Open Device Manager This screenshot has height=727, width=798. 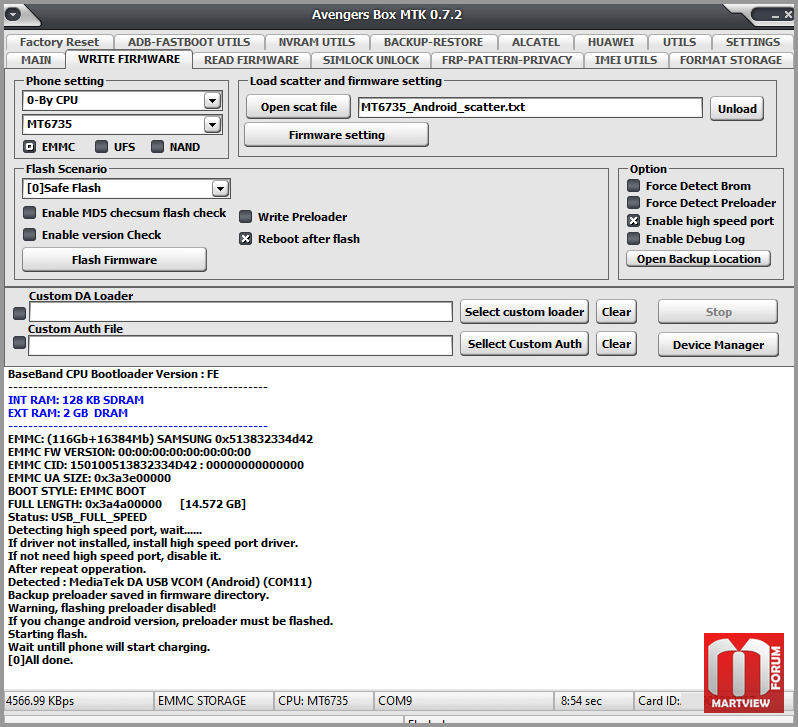point(718,345)
